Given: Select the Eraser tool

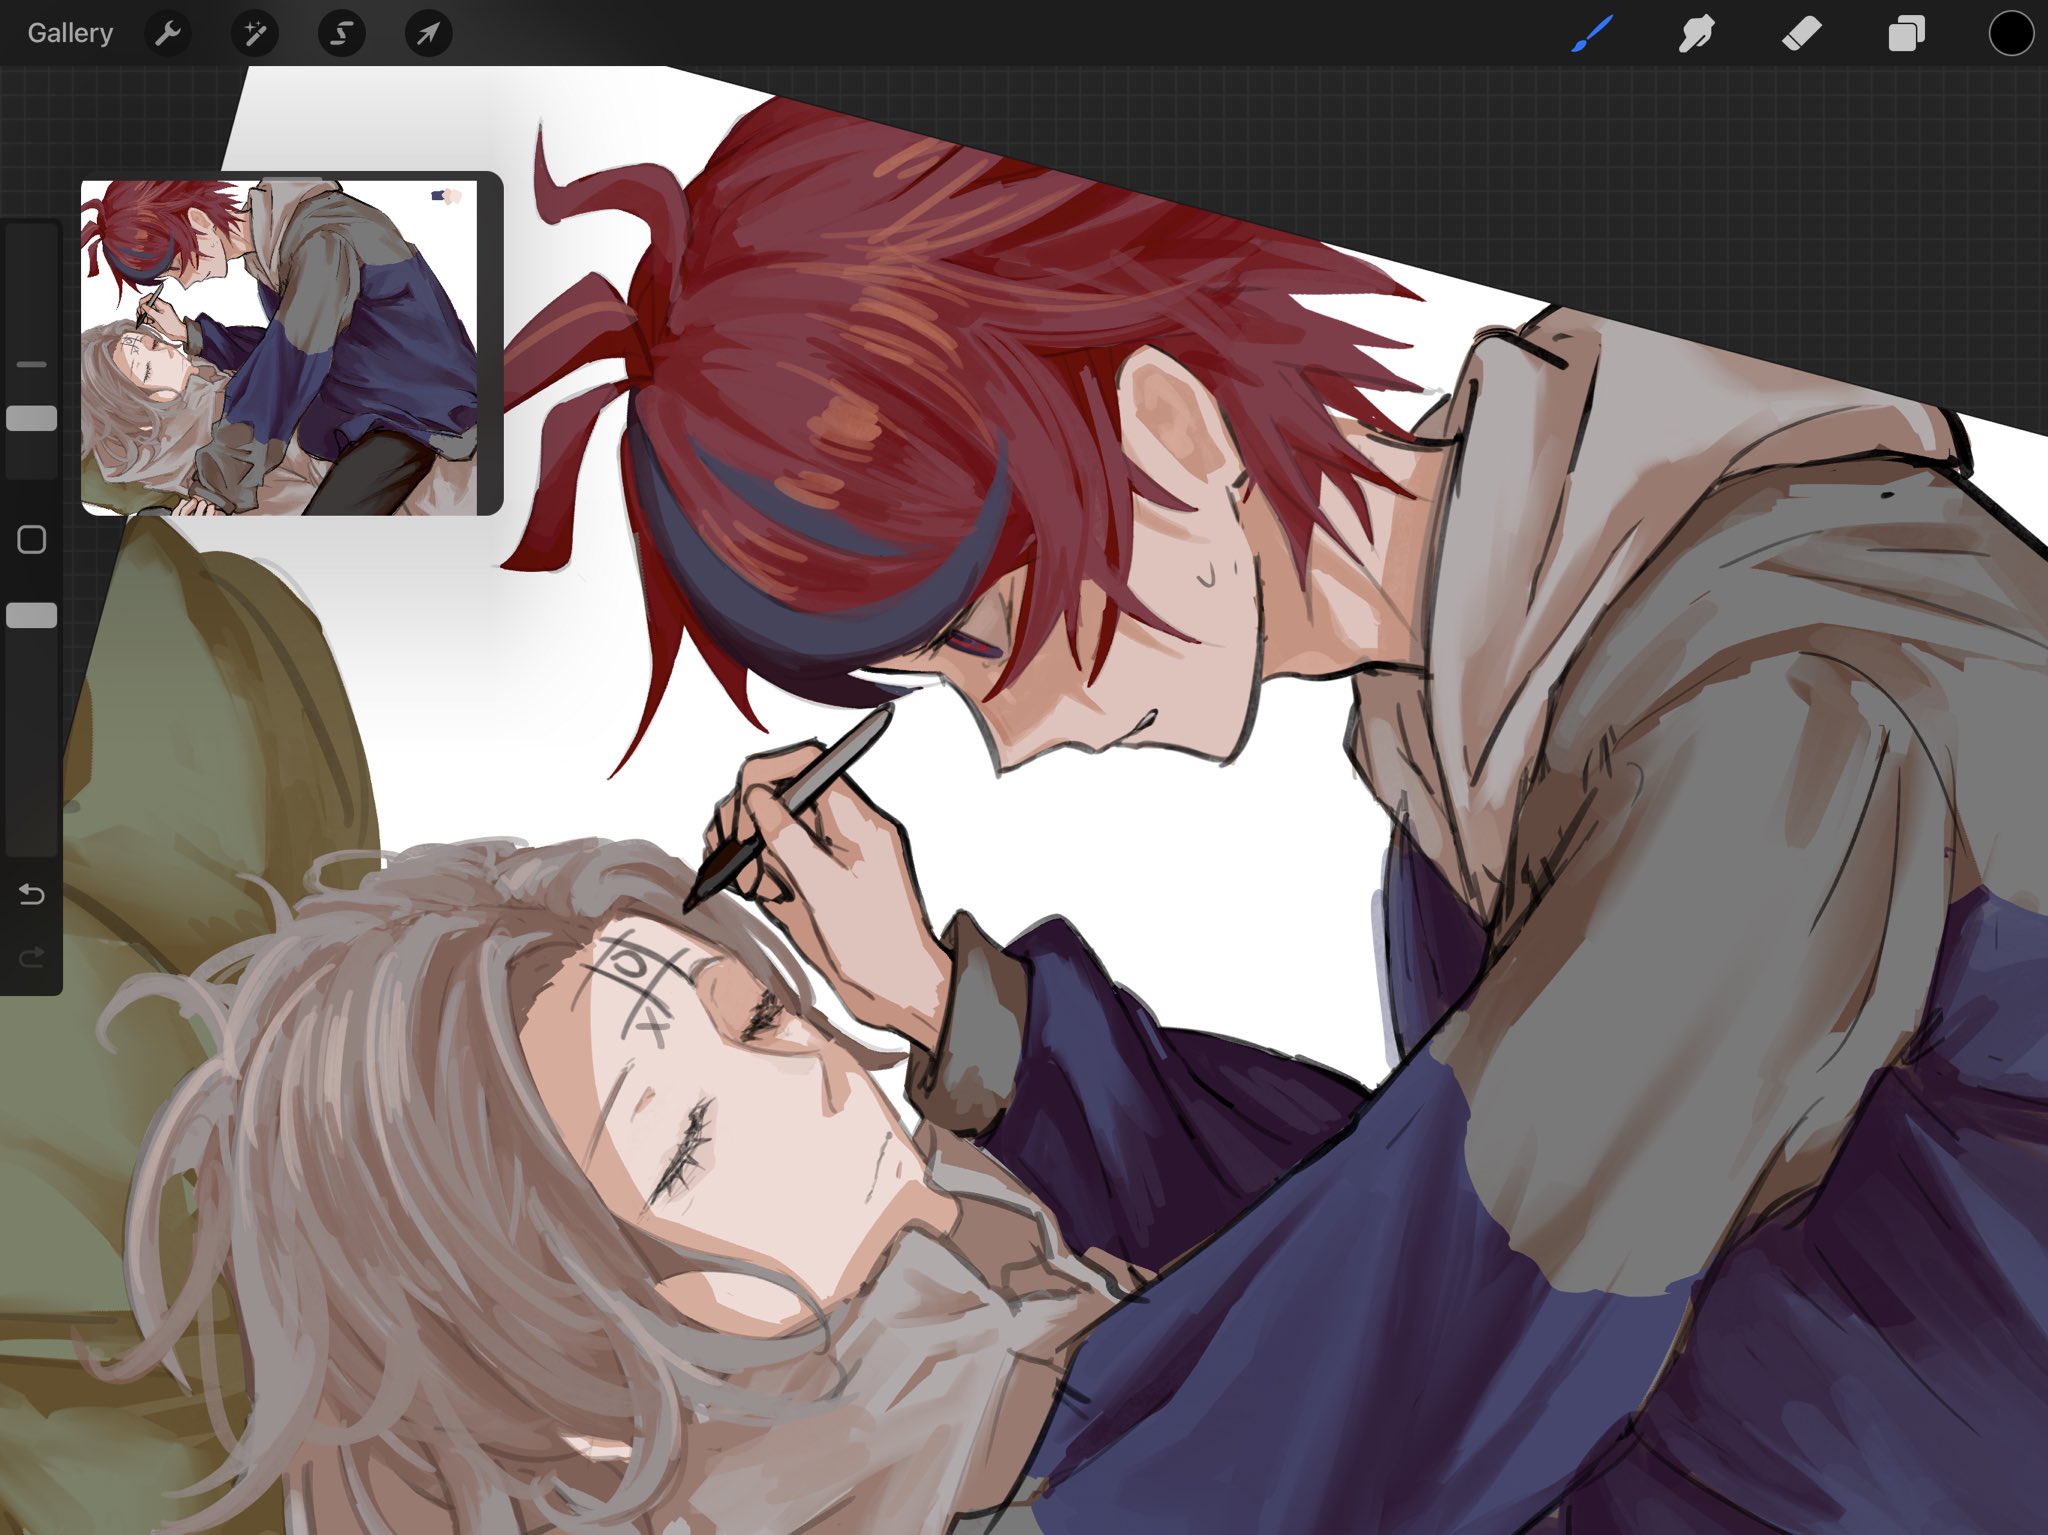Looking at the screenshot, I should [1801, 34].
